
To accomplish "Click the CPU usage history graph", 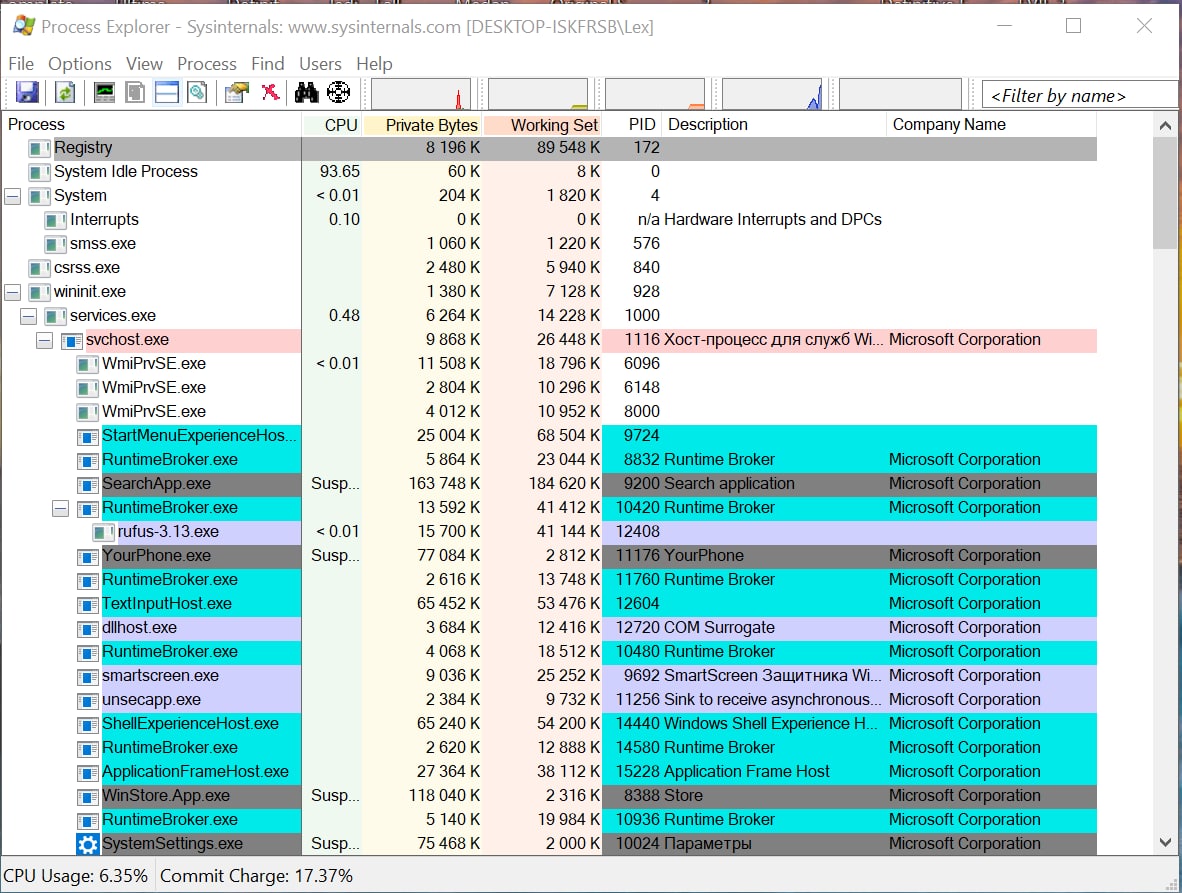I will coord(420,94).
